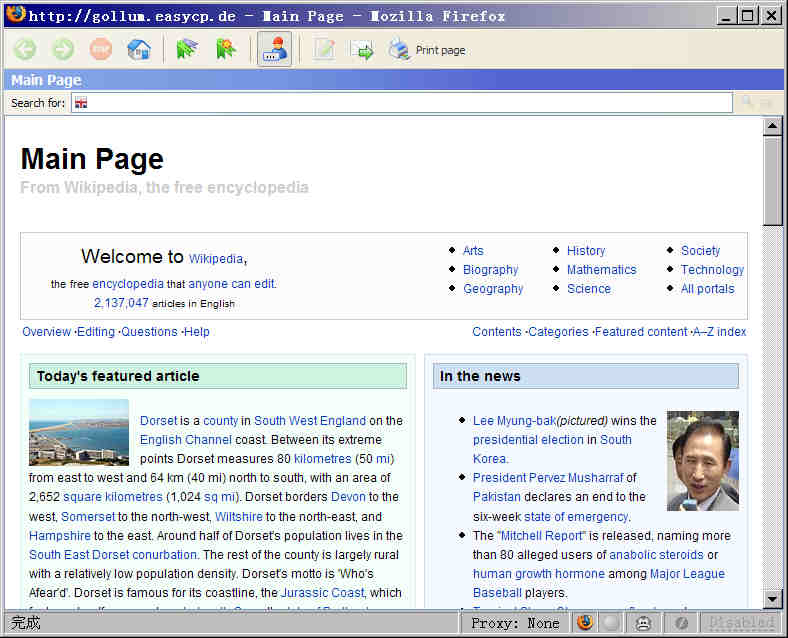Click the red Stop loading button
This screenshot has width=788, height=638.
pyautogui.click(x=101, y=49)
